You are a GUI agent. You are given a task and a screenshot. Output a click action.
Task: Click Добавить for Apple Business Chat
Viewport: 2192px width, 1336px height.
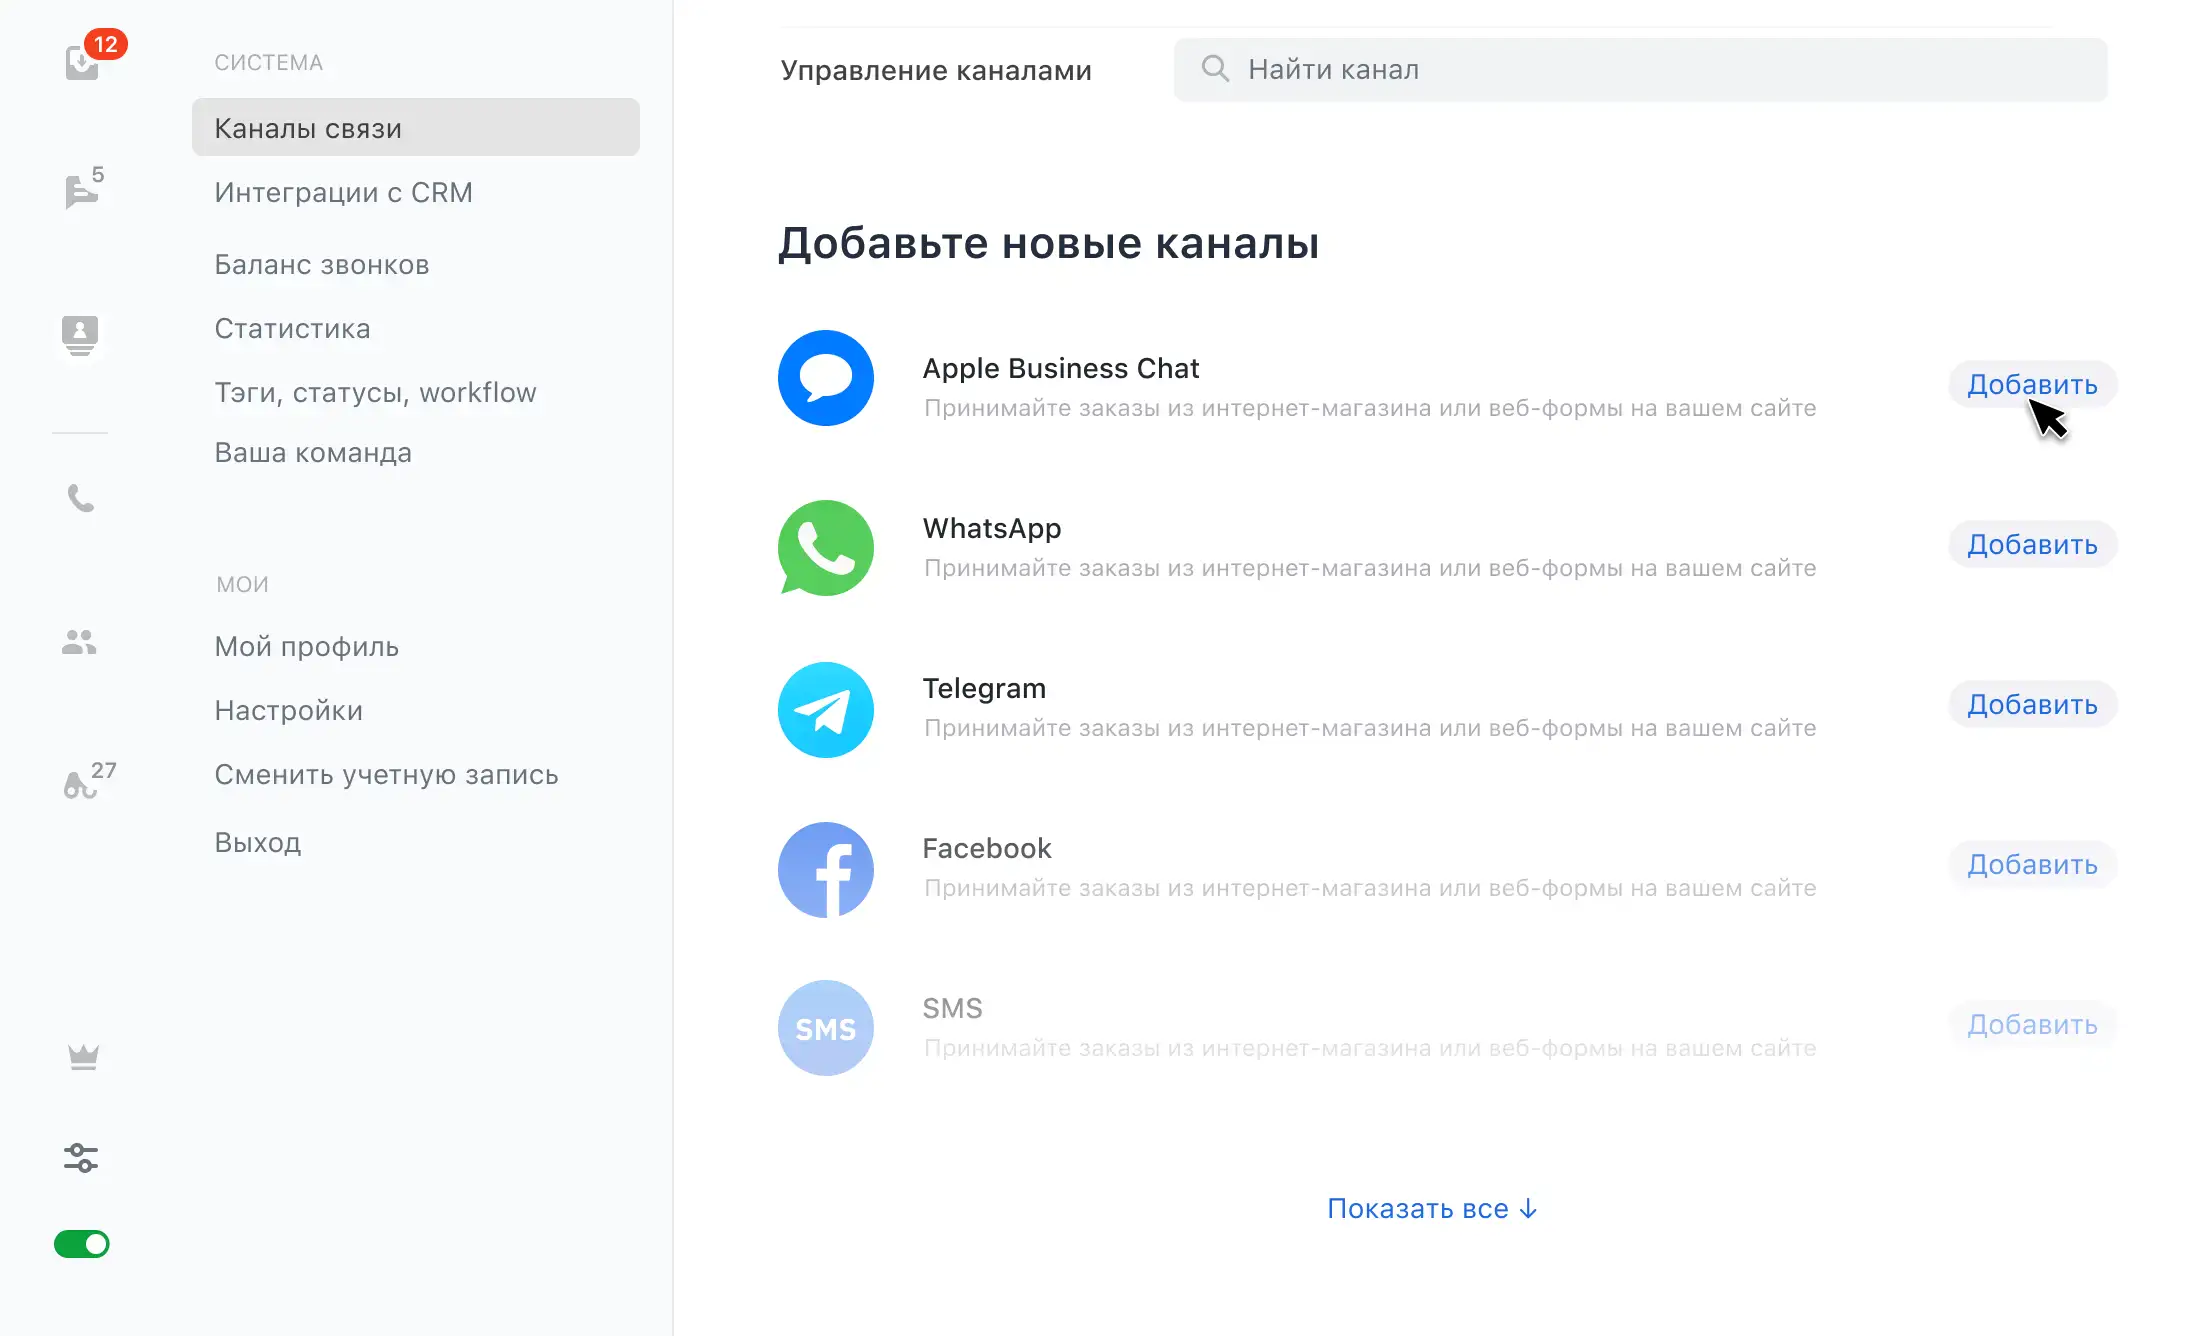pyautogui.click(x=2032, y=385)
